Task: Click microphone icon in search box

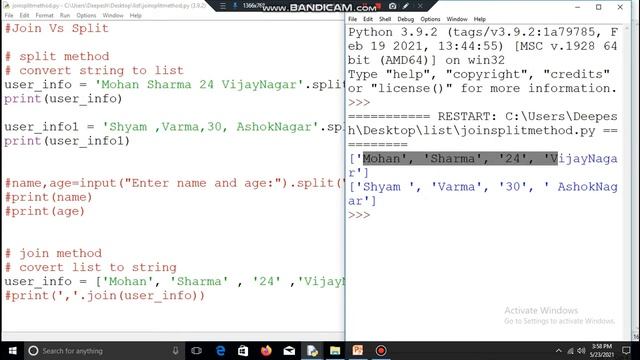Action: (176, 351)
